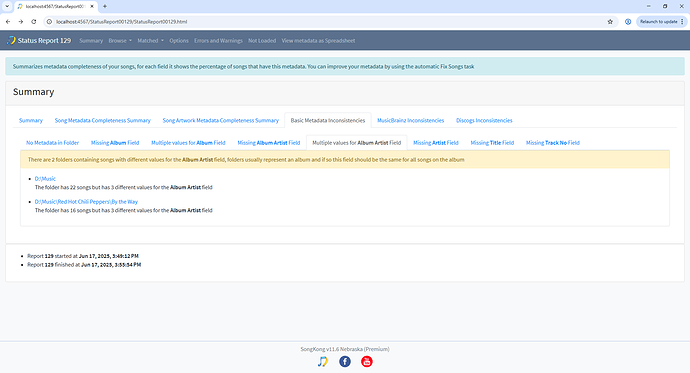Open the SongKong website icon in footer
The height and width of the screenshot is (373, 690).
click(323, 362)
